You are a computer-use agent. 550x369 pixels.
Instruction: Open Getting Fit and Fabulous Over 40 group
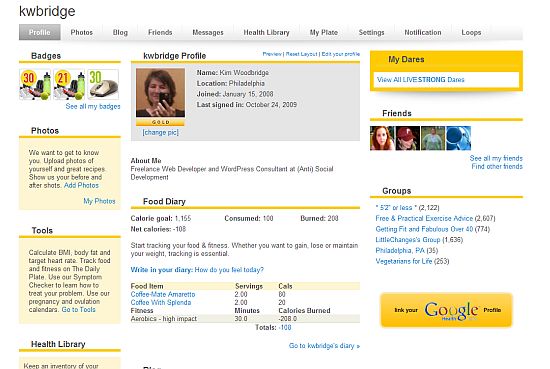click(424, 229)
